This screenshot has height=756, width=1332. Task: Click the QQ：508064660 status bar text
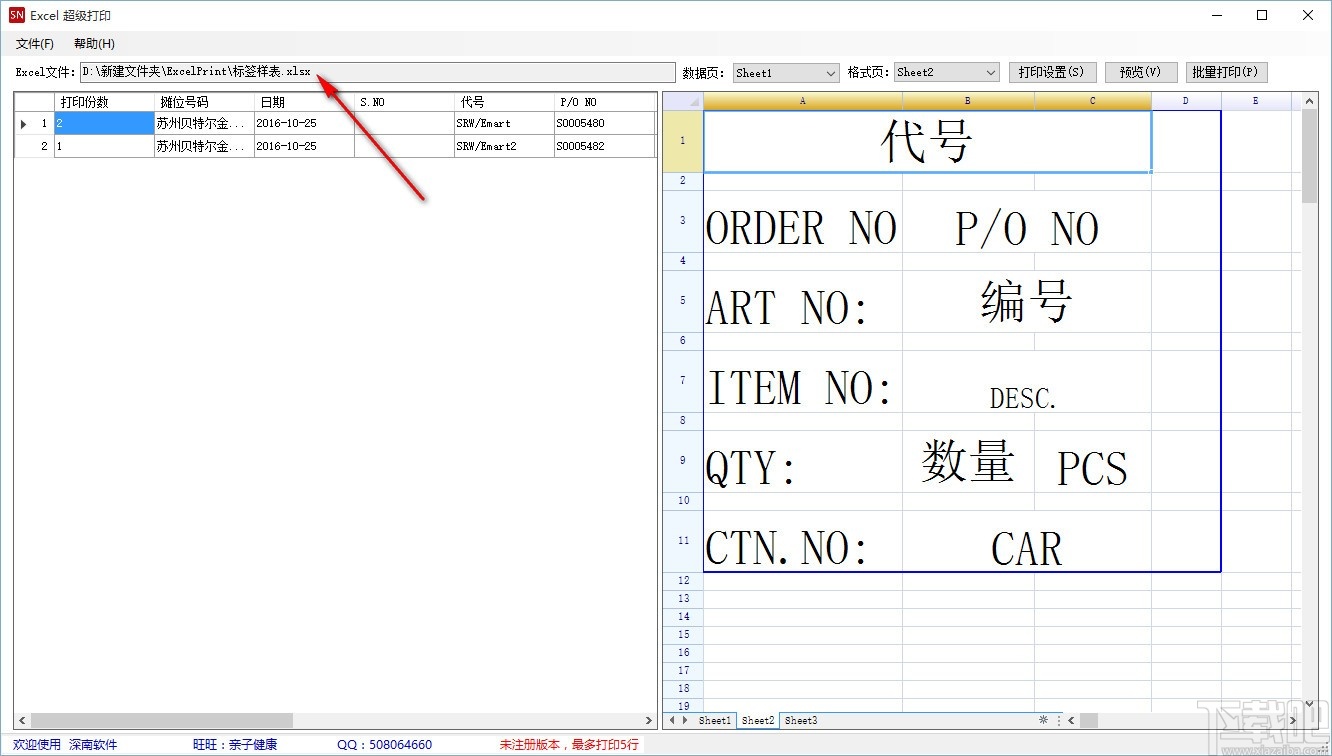[x=385, y=745]
